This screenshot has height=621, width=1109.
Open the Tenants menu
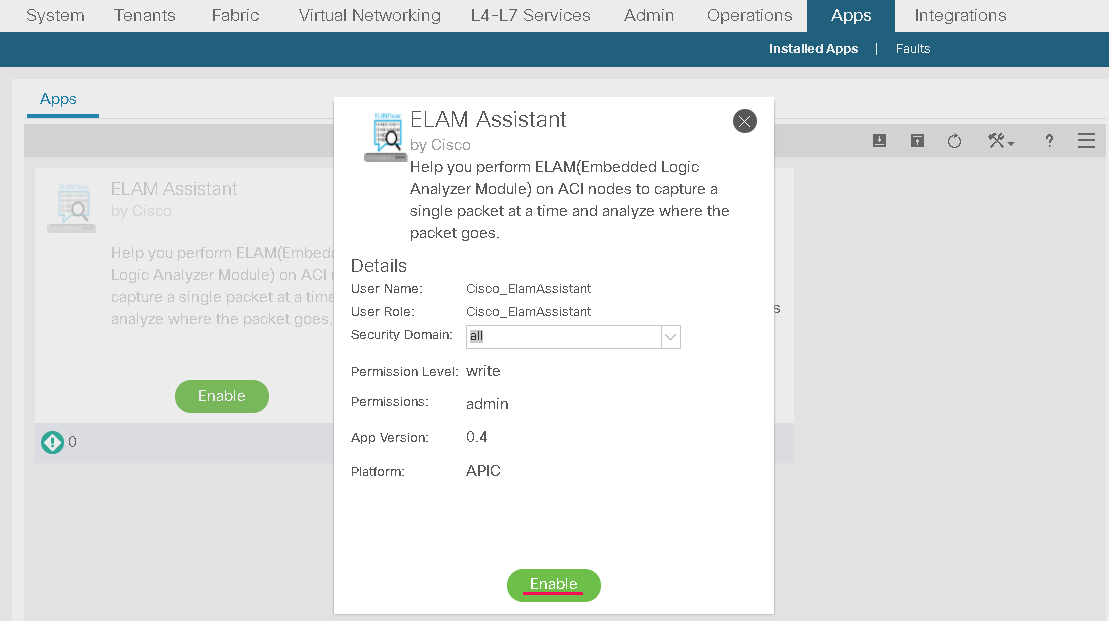click(x=144, y=16)
